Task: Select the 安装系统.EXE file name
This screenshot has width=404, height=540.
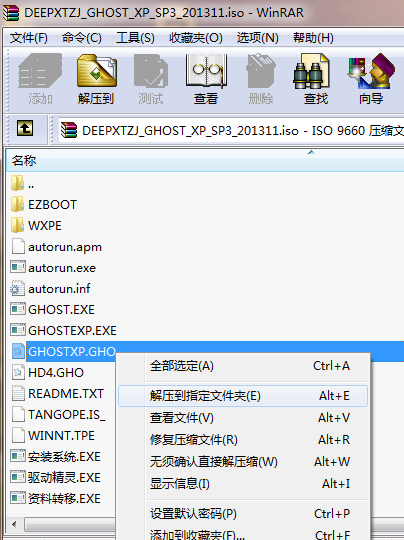Action: (64, 457)
